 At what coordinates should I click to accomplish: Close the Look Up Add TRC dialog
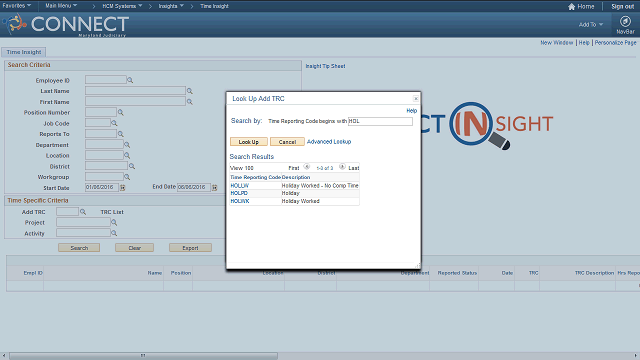pos(416,98)
